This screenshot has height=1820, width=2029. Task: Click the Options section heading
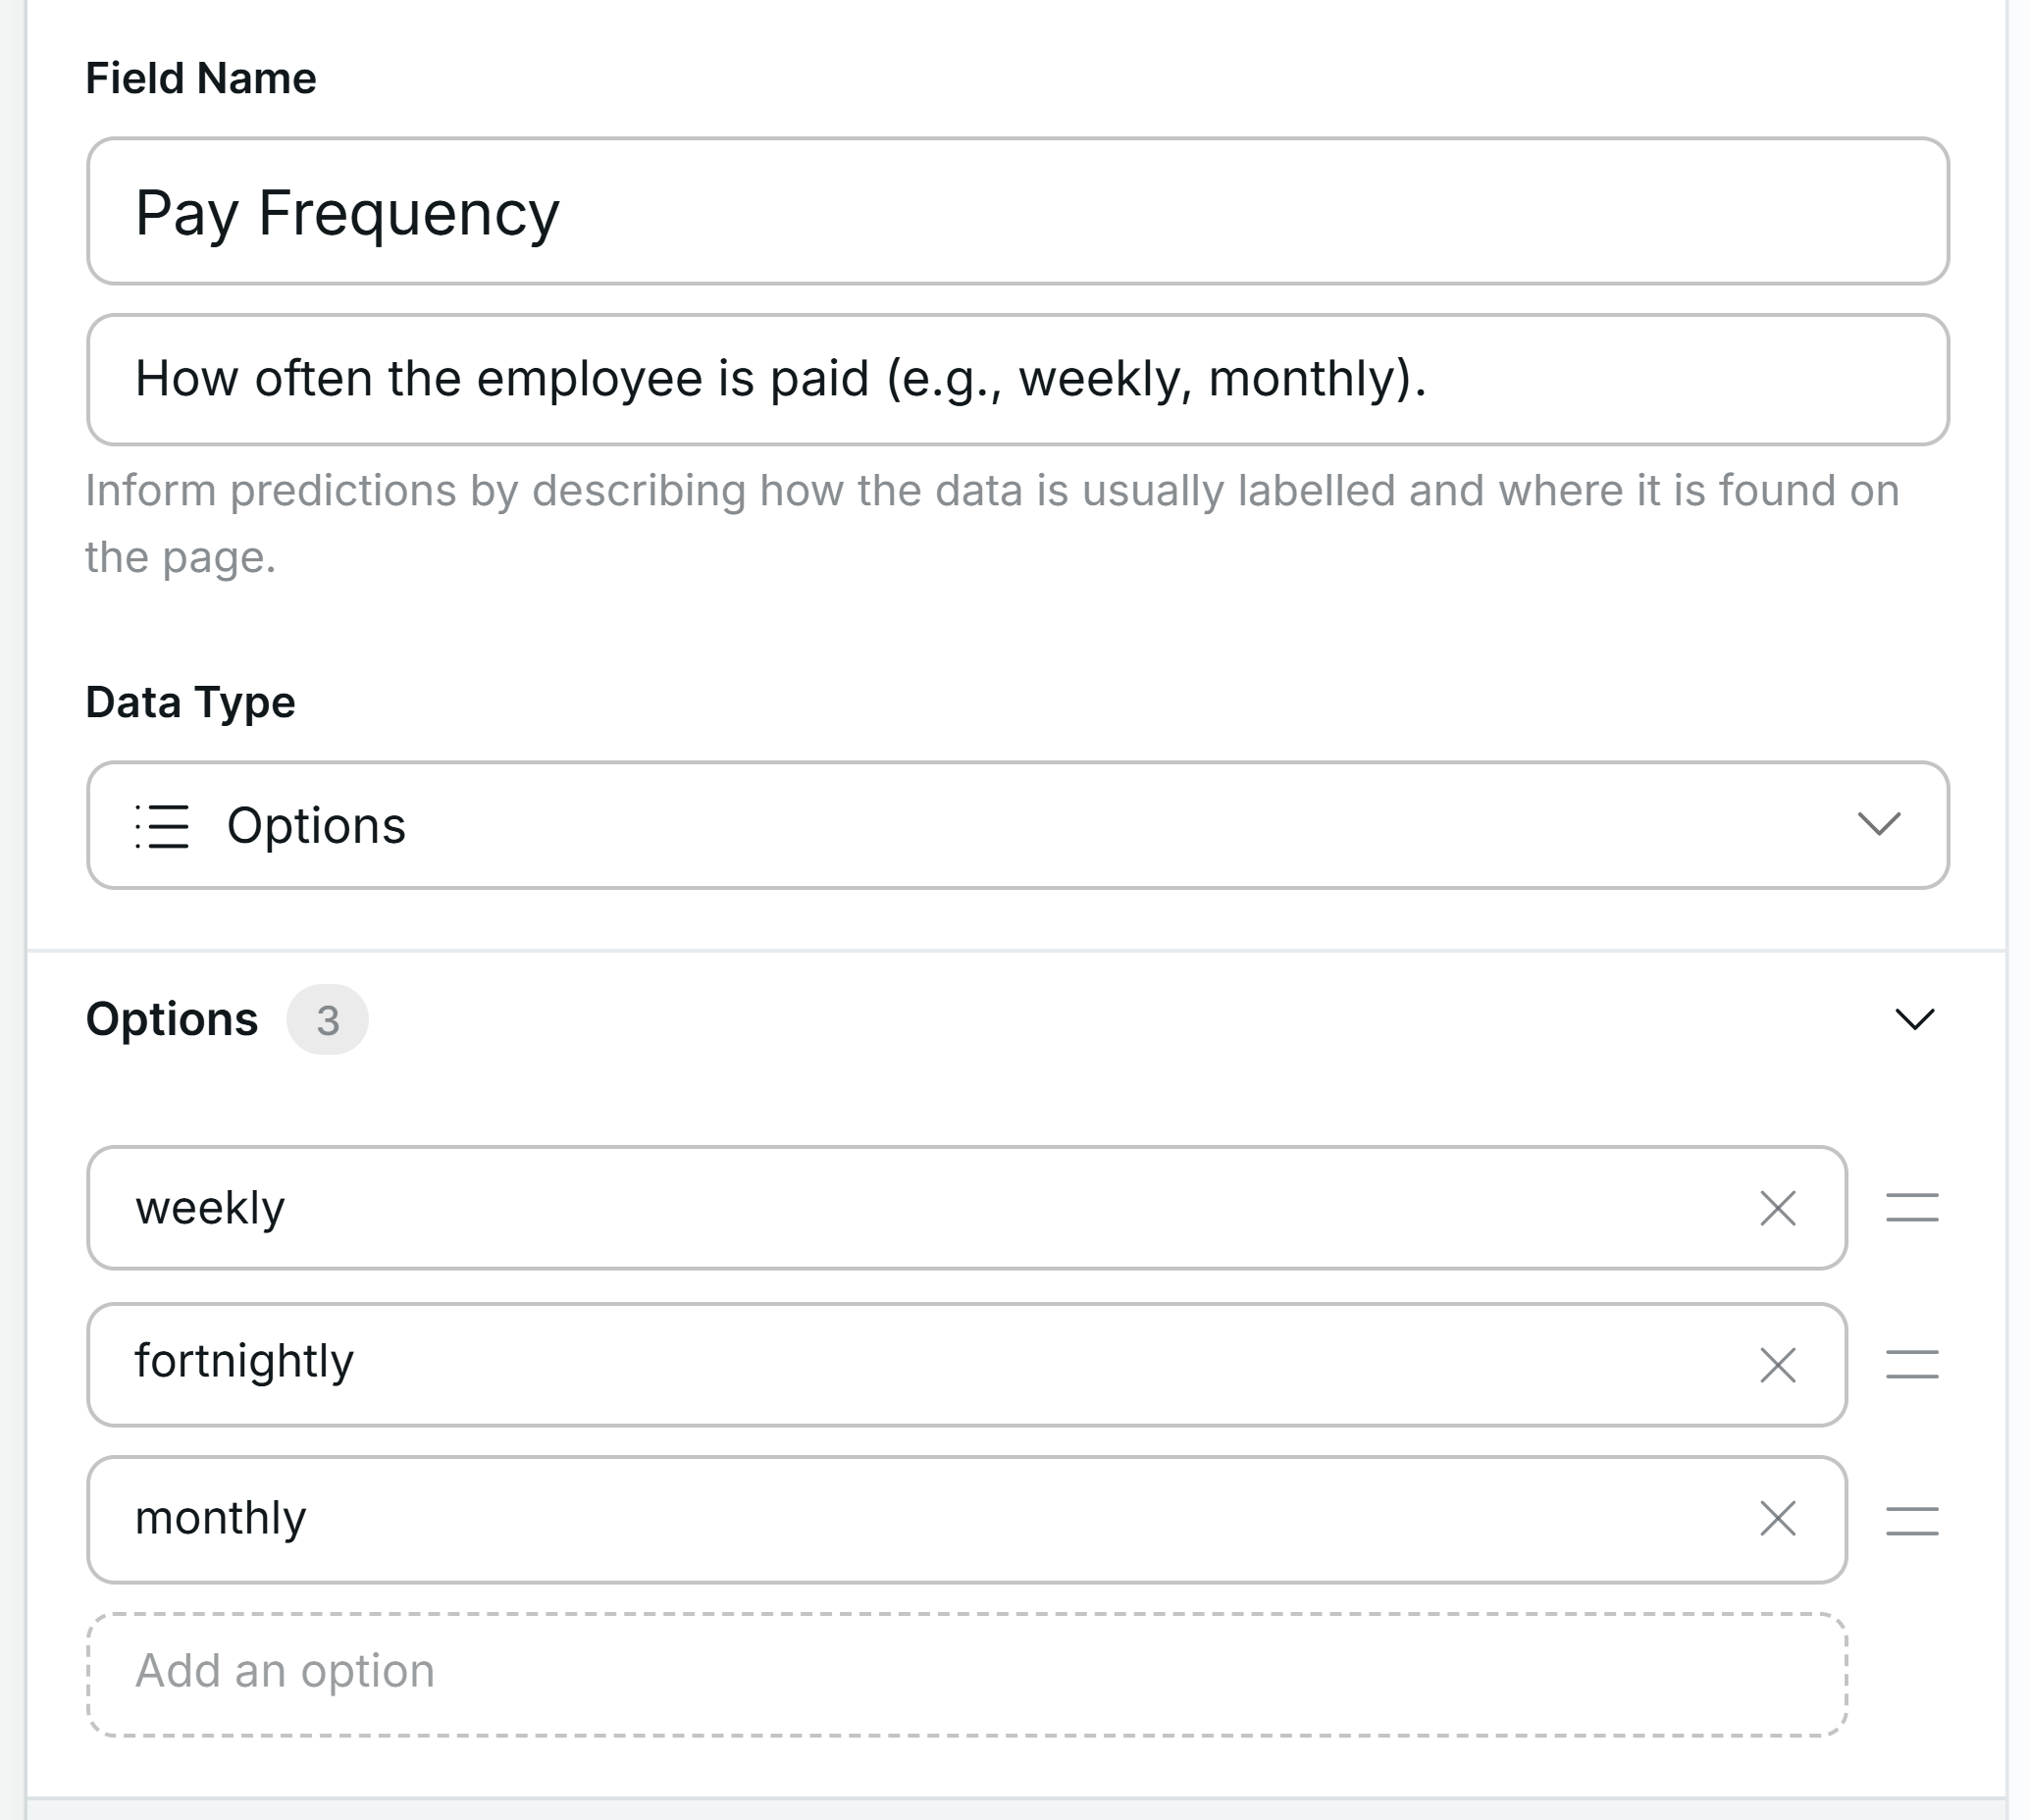(x=171, y=1020)
